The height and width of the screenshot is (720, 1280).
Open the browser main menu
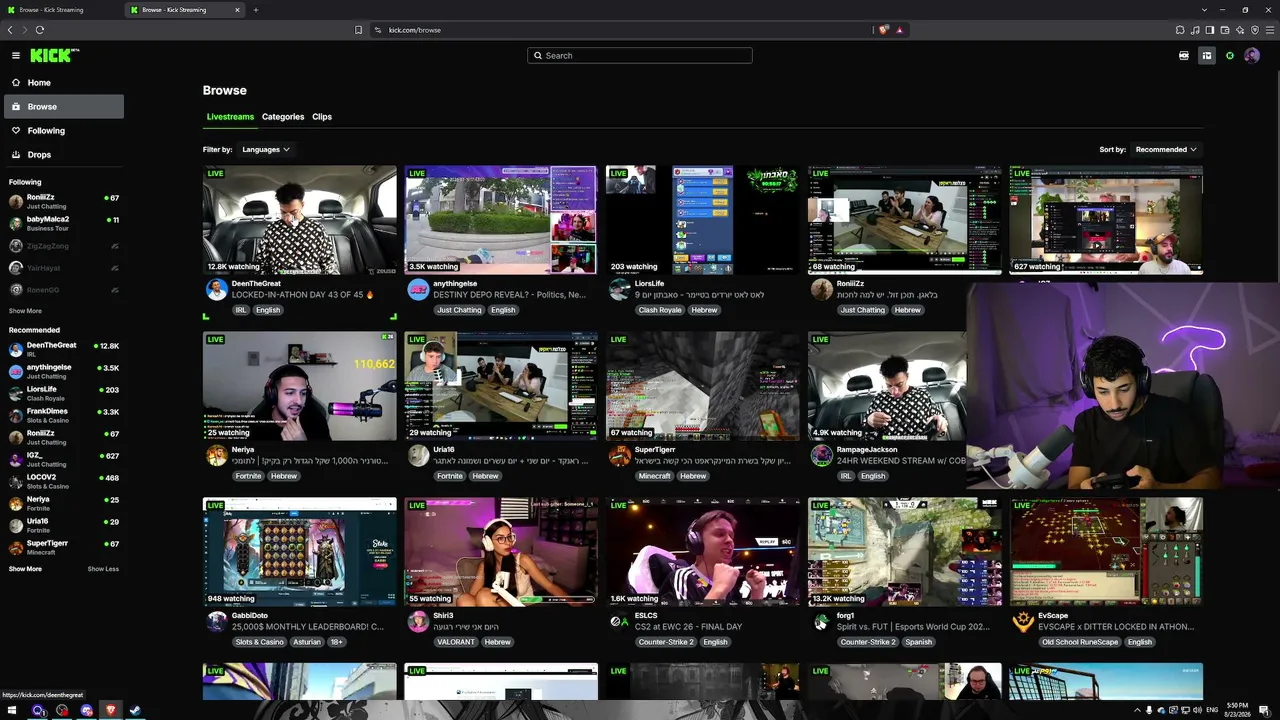coord(1270,30)
